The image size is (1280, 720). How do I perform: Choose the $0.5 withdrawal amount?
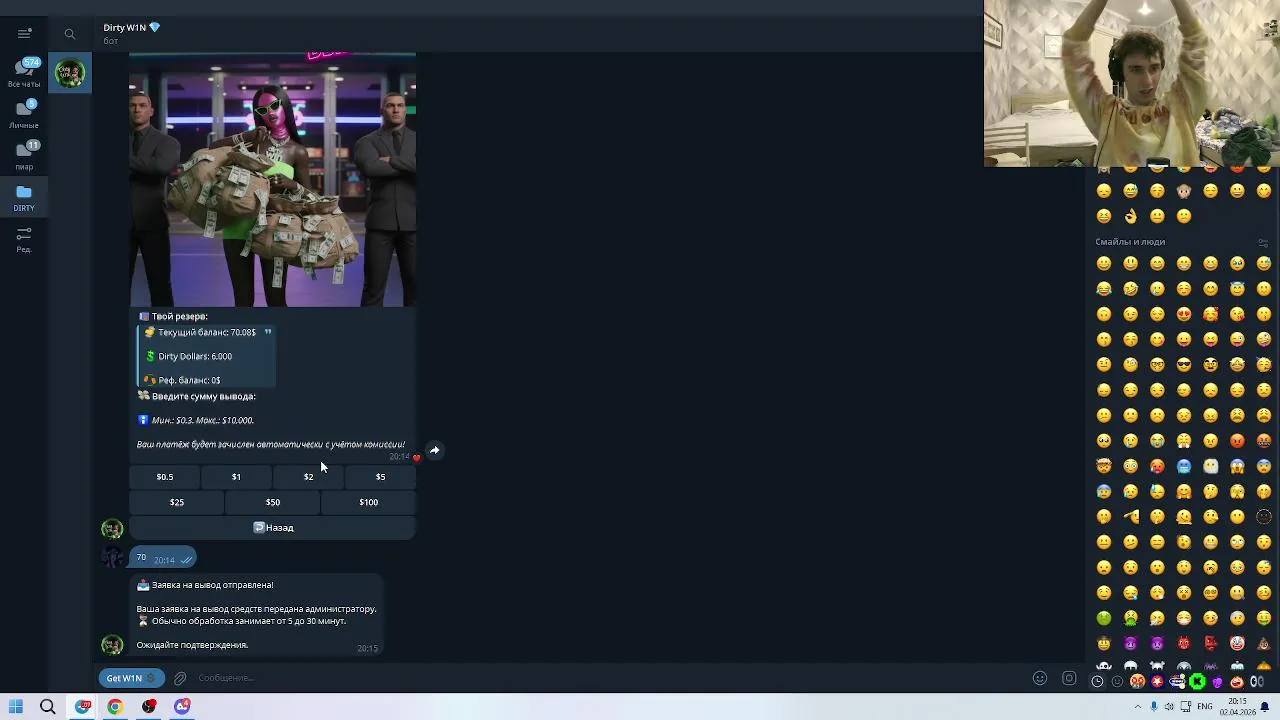[165, 477]
